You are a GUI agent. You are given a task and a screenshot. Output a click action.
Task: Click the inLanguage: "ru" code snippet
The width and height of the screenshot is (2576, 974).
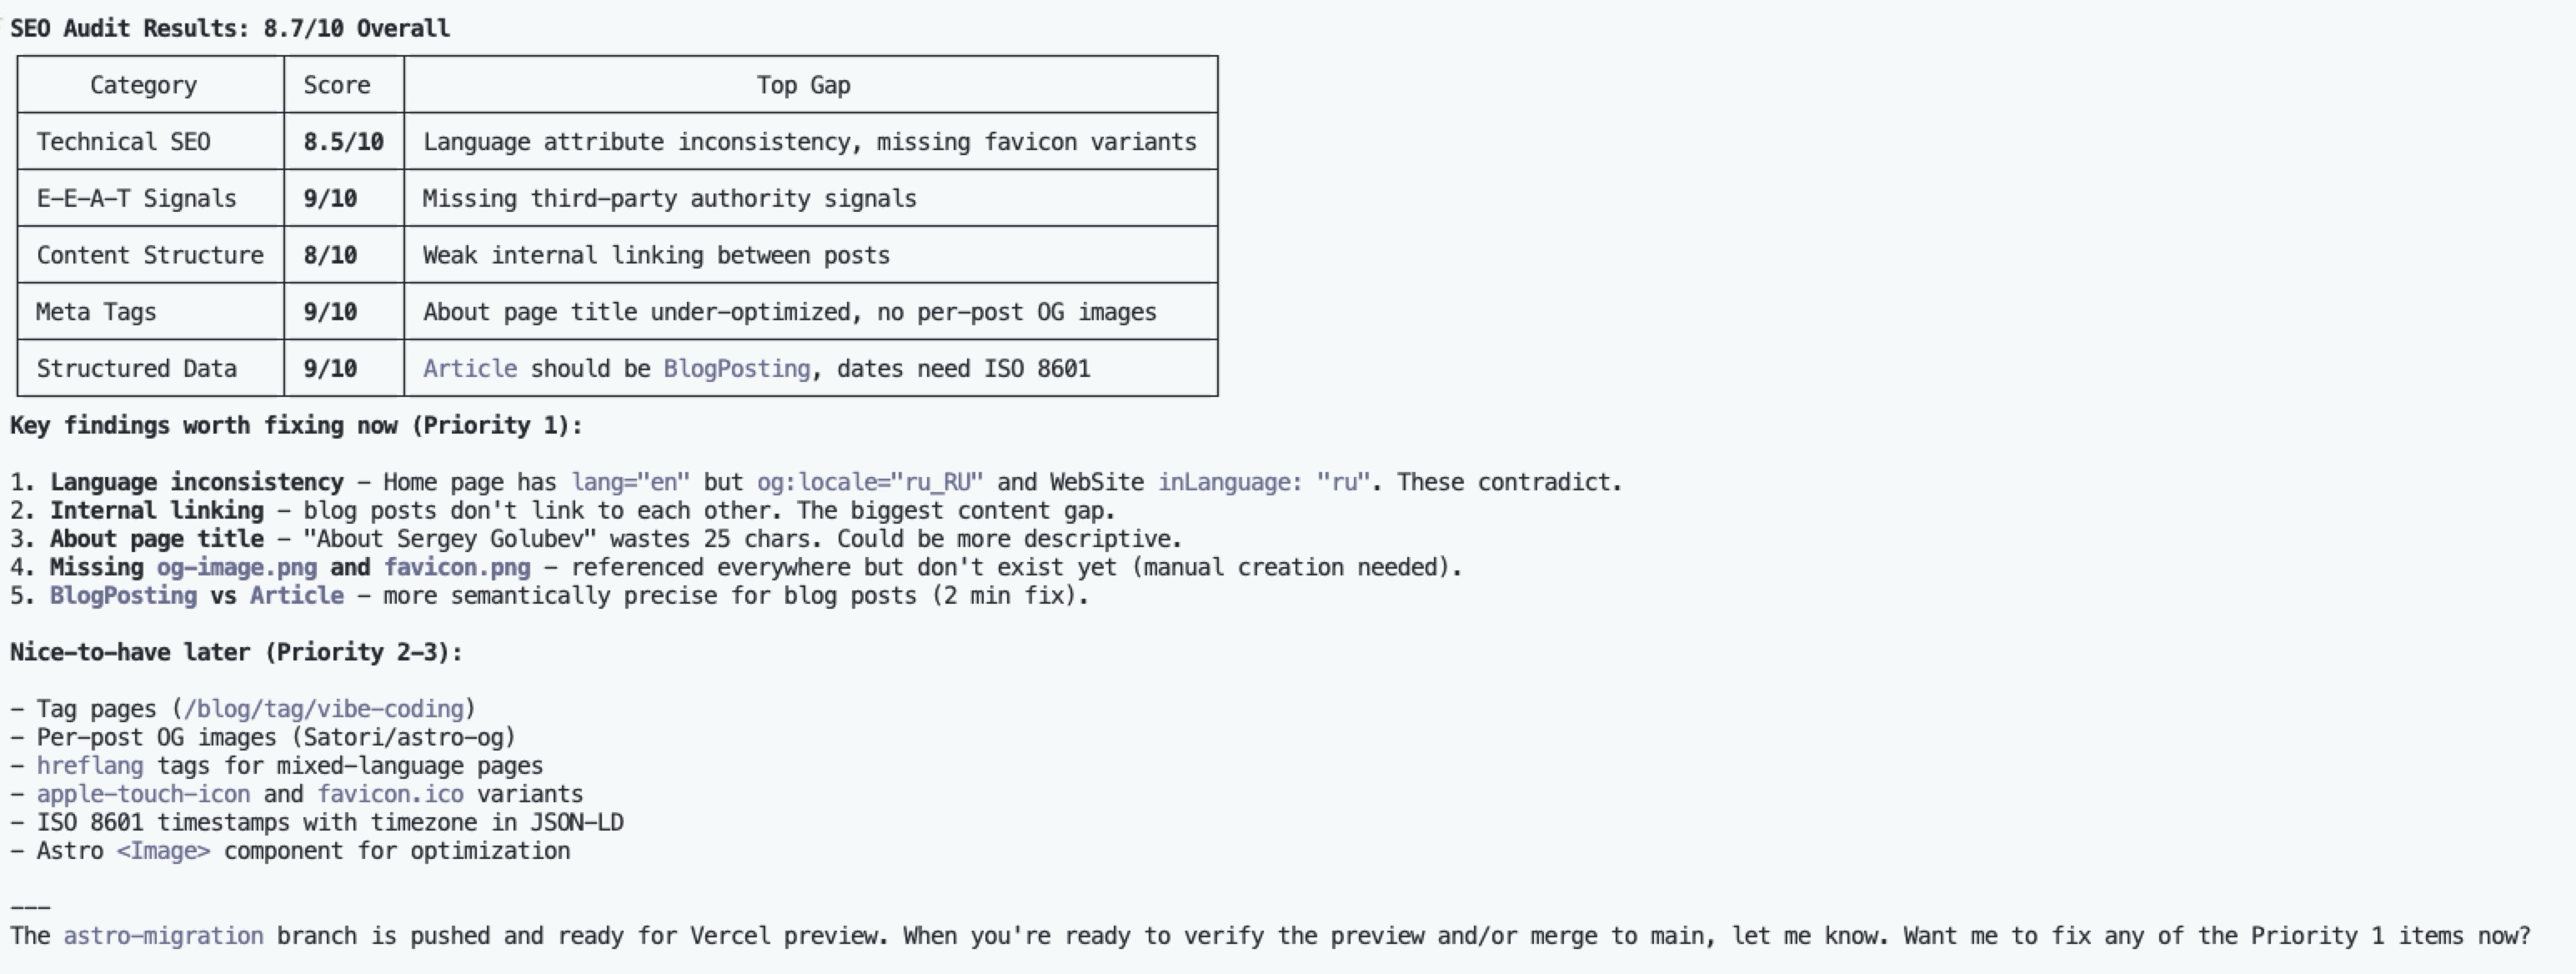click(1263, 482)
